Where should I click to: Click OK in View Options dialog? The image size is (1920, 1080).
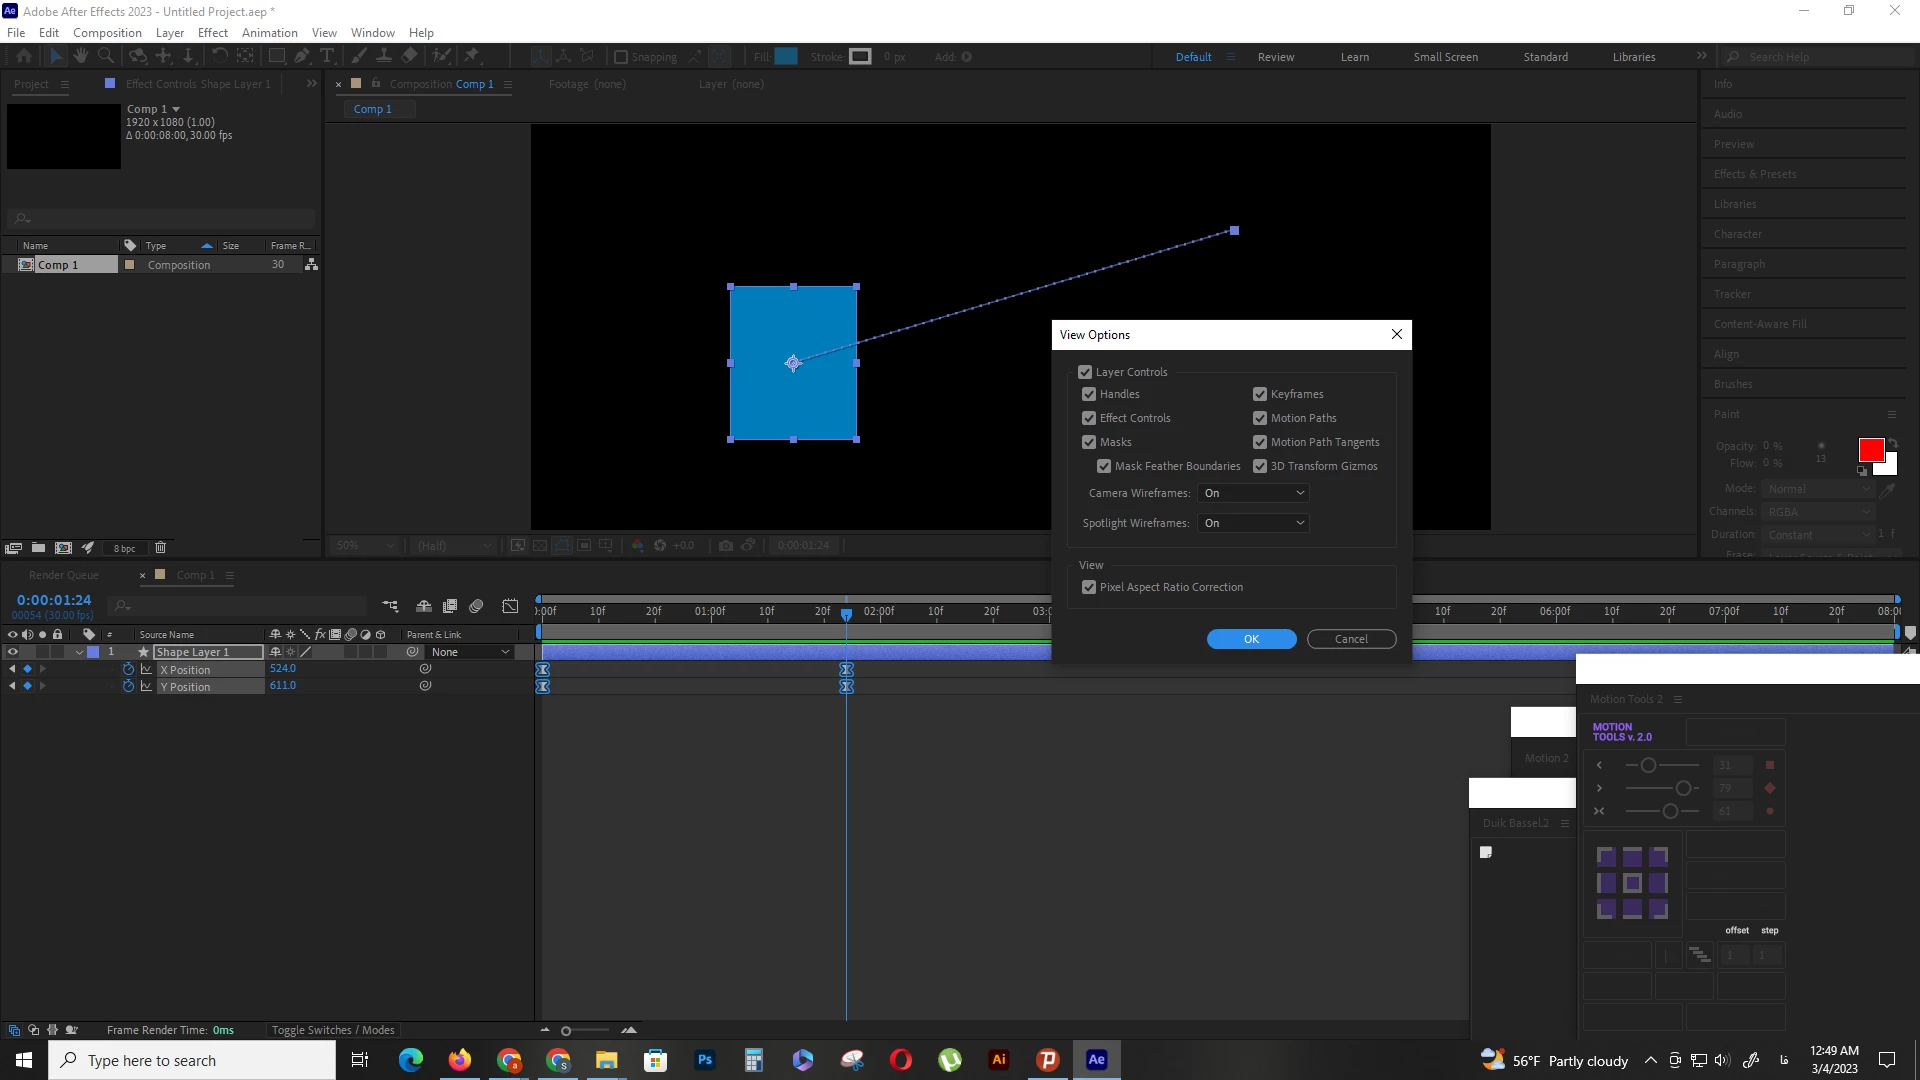coord(1251,639)
